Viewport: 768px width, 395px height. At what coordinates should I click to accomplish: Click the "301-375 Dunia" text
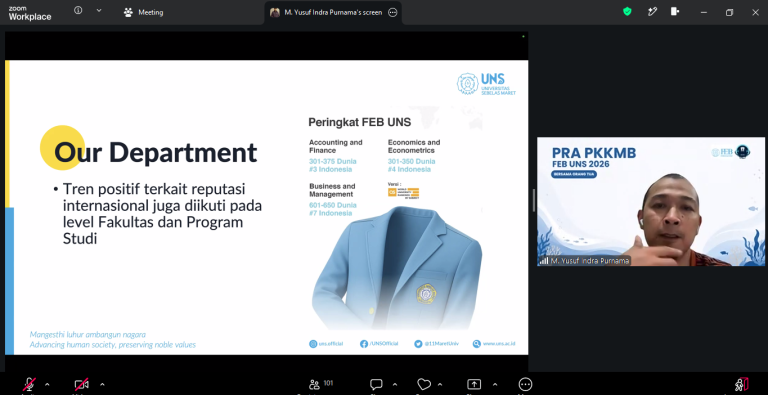click(x=333, y=161)
